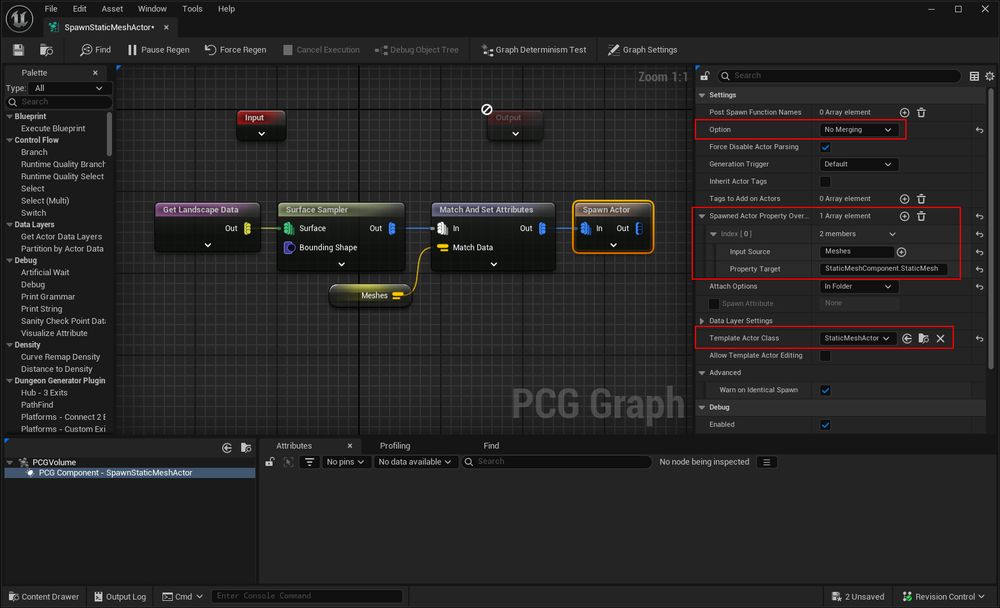
Task: Browse to Template Actor Class in content browser
Action: (923, 339)
